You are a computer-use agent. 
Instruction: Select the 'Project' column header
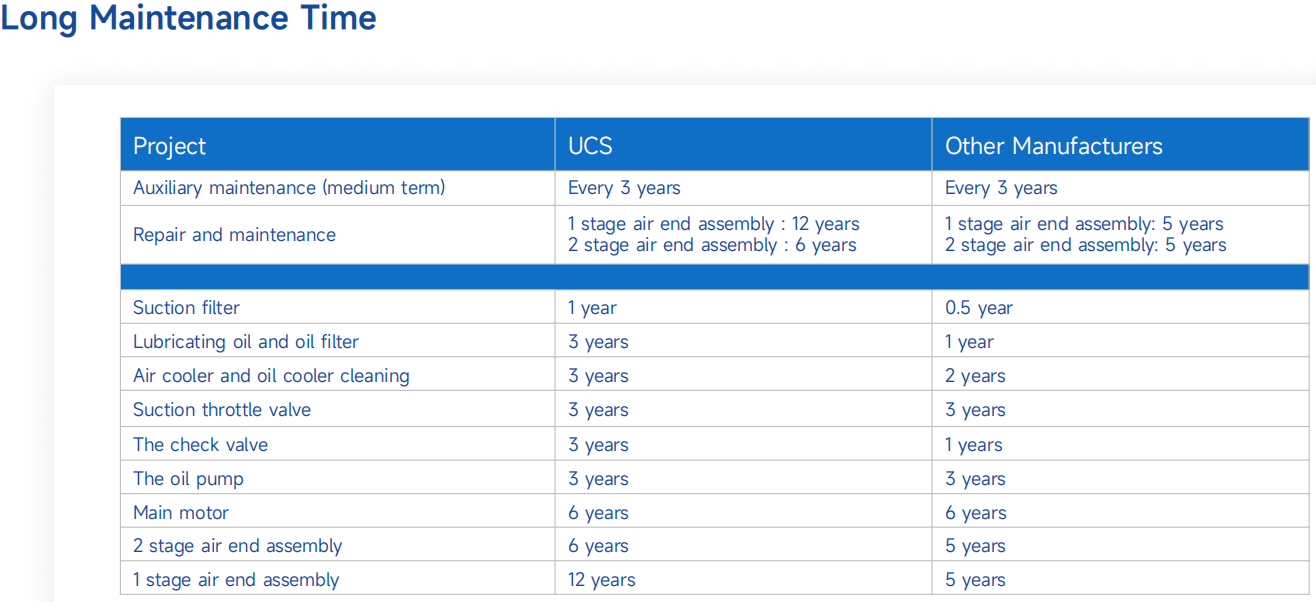[x=169, y=146]
